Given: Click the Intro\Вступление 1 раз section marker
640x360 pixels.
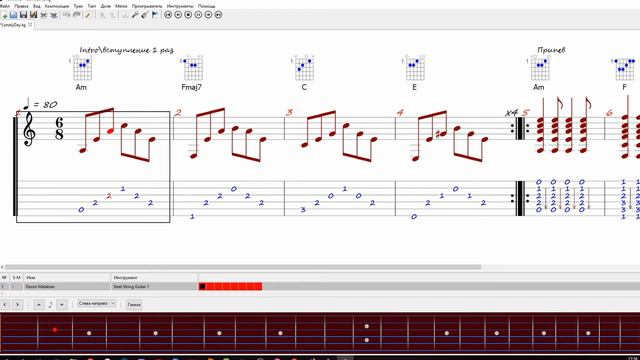Looking at the screenshot, I should coord(127,50).
